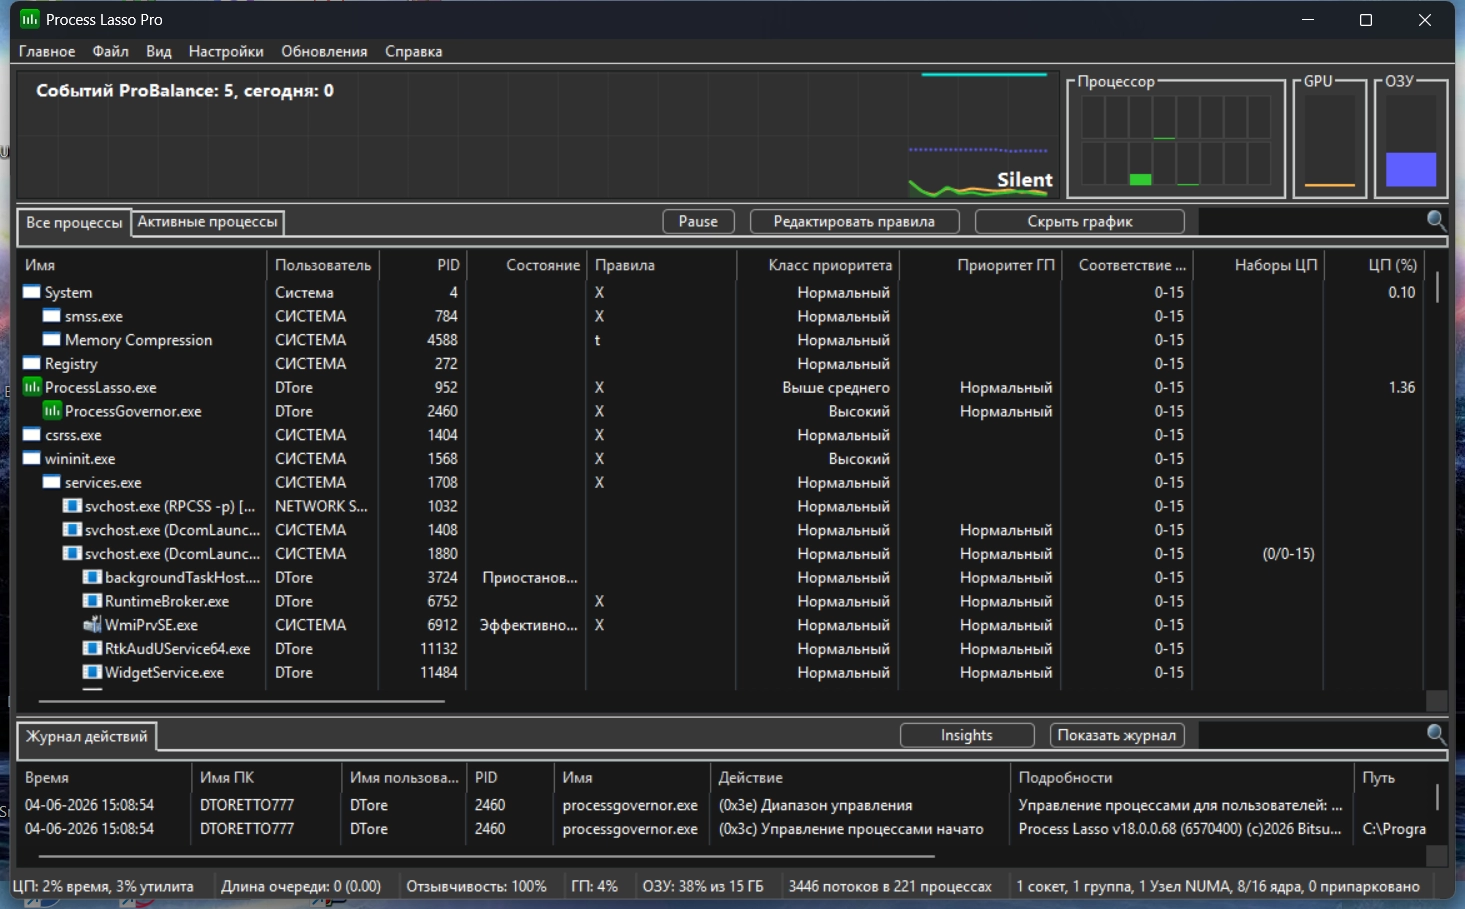Click the search magnifier icon above process list

[x=1436, y=221]
